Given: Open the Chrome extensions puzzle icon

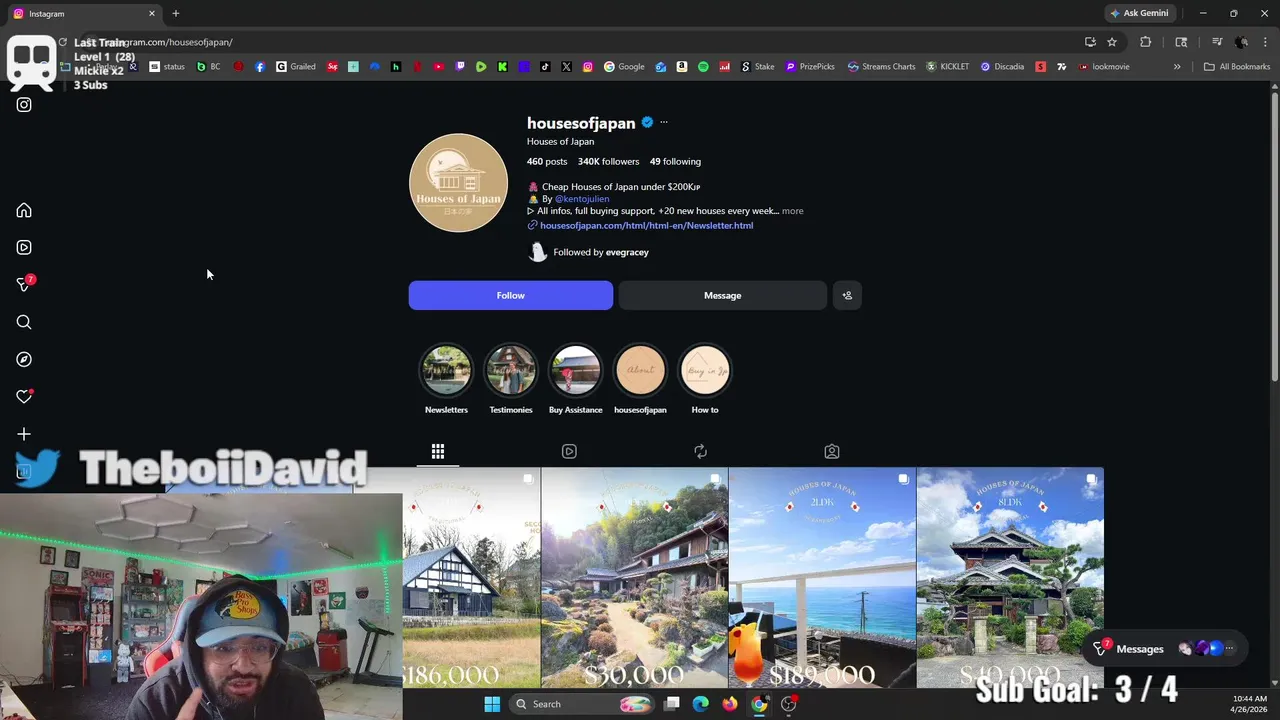Looking at the screenshot, I should (x=1146, y=42).
